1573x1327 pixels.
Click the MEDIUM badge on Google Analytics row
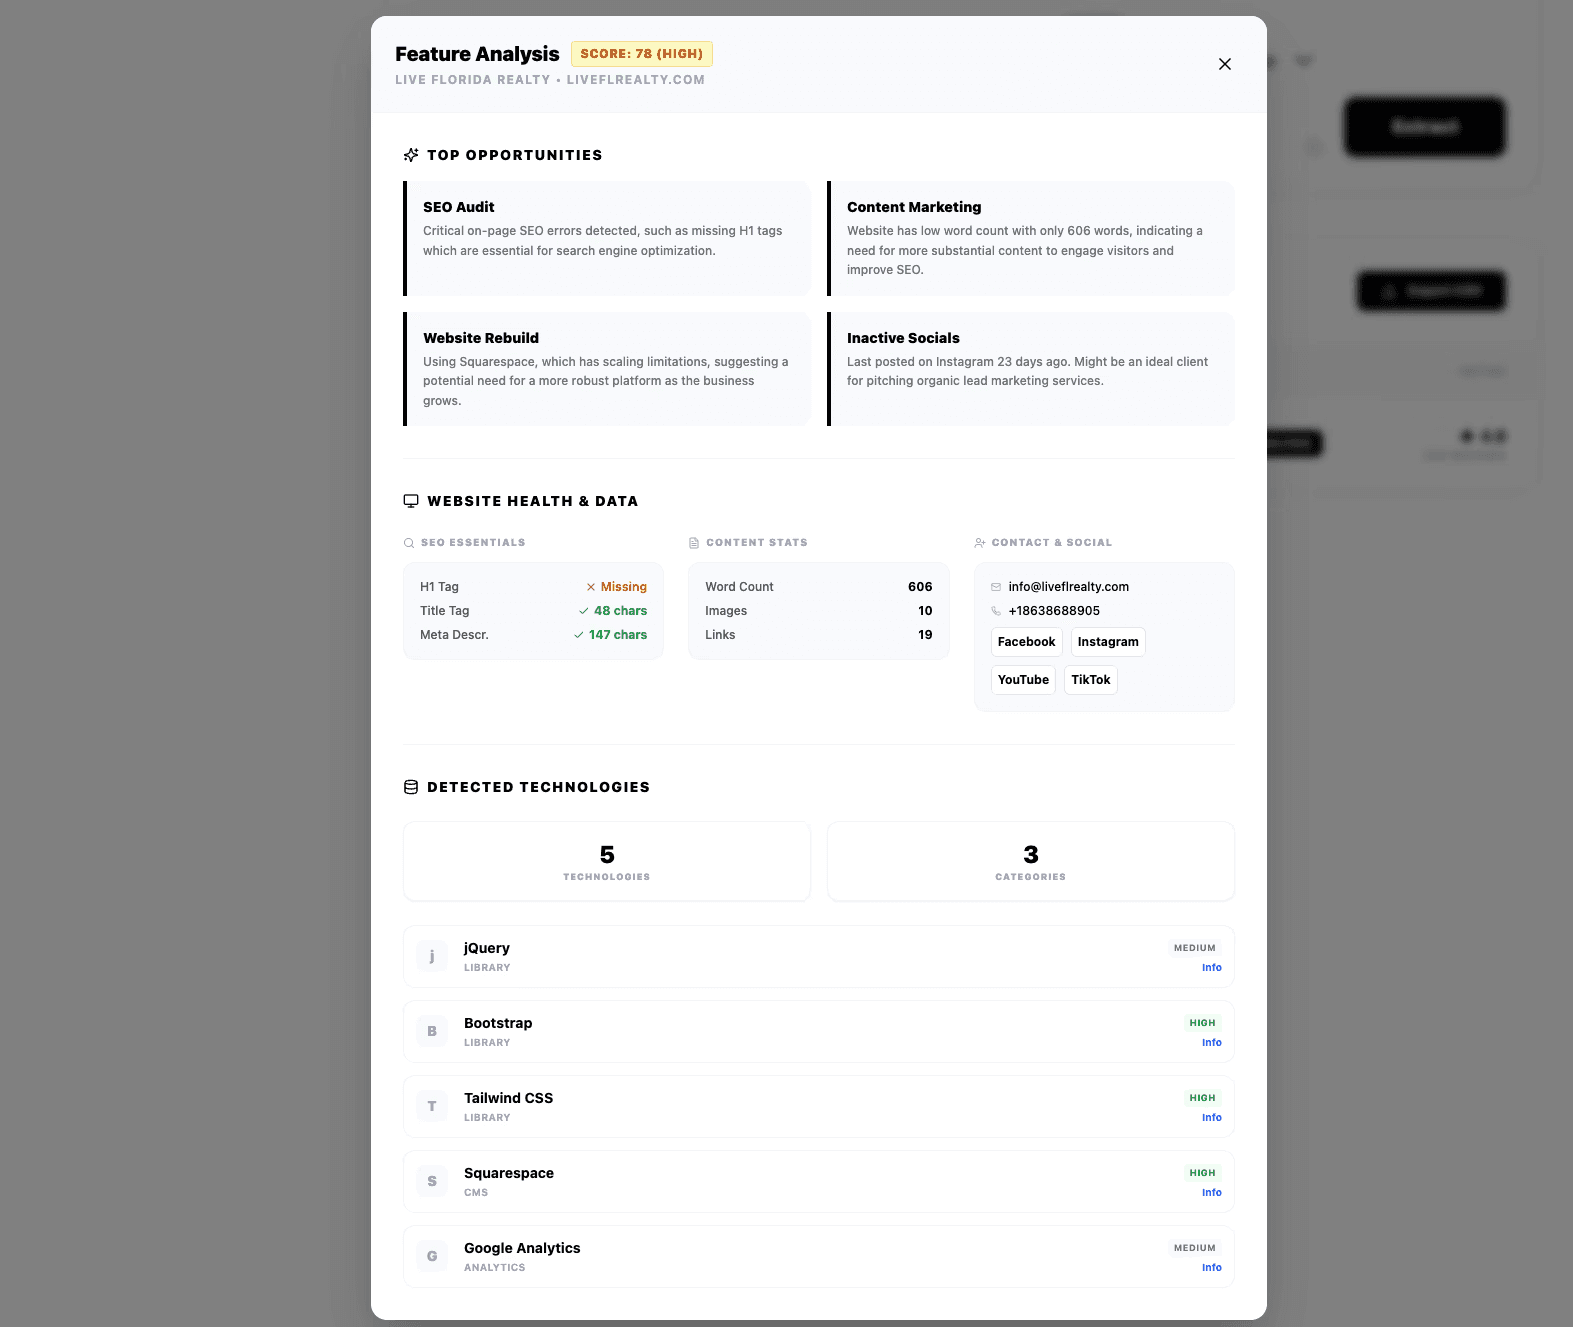1195,1248
